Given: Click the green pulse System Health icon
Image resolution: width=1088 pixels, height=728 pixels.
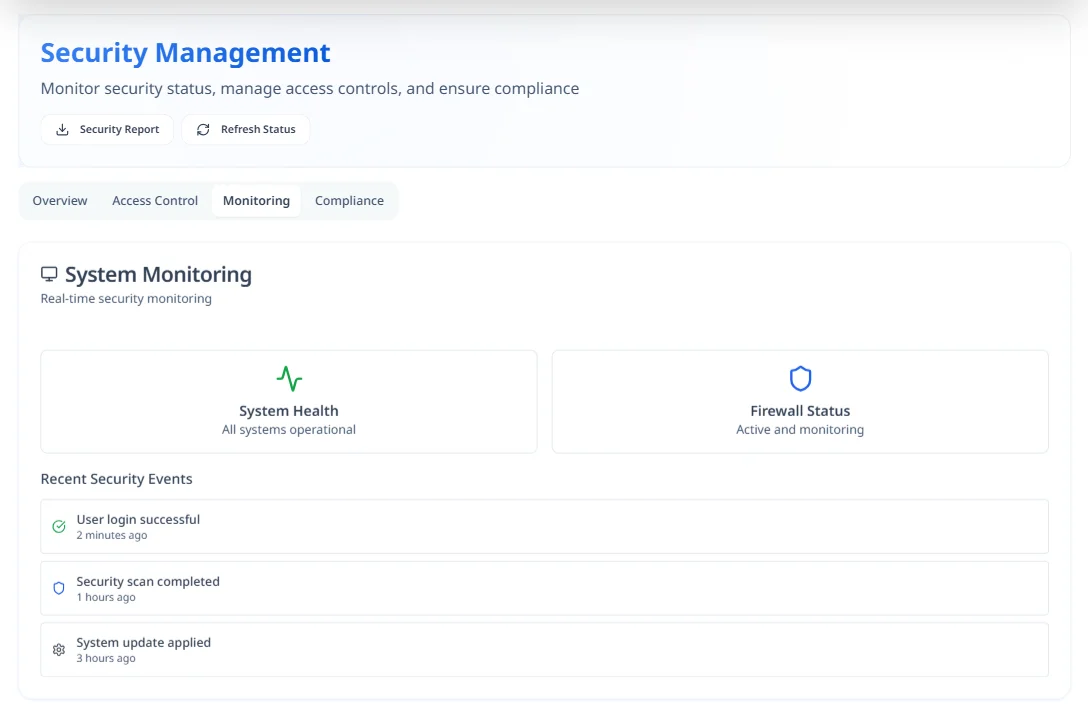Looking at the screenshot, I should [289, 379].
